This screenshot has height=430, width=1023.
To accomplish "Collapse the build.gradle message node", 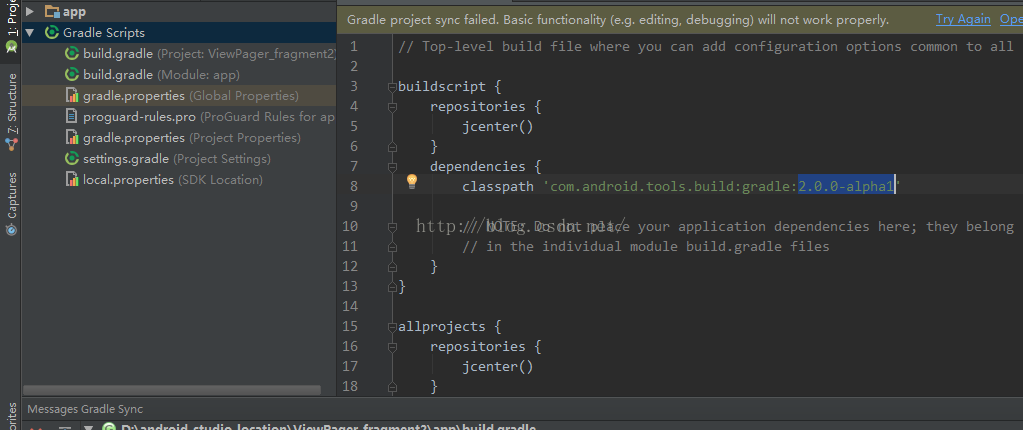I will pyautogui.click(x=89, y=428).
